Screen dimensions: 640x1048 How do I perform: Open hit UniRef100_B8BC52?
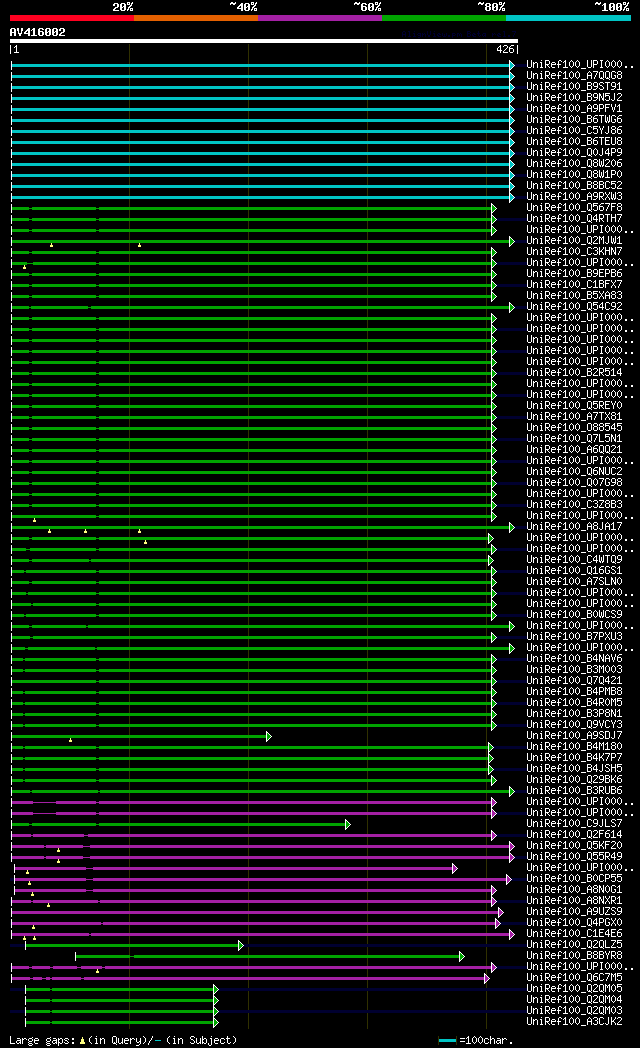(x=574, y=185)
